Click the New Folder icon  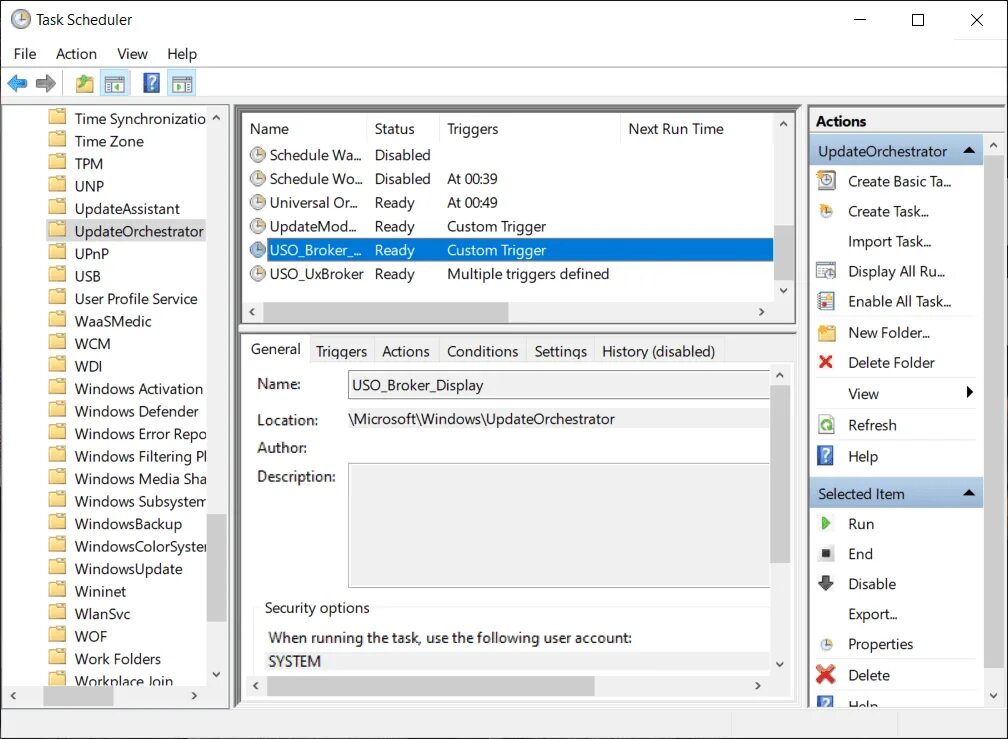point(826,332)
